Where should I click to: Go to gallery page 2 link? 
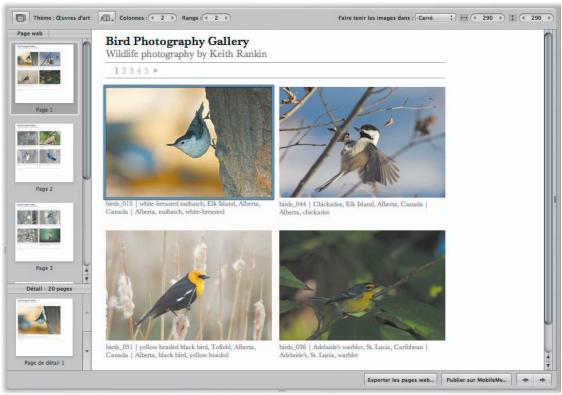(x=124, y=71)
